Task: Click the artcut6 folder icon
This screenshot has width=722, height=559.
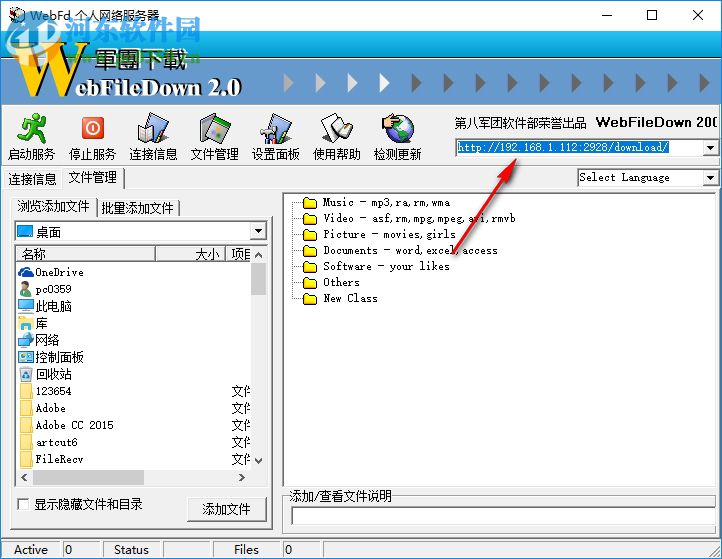Action: (x=26, y=443)
